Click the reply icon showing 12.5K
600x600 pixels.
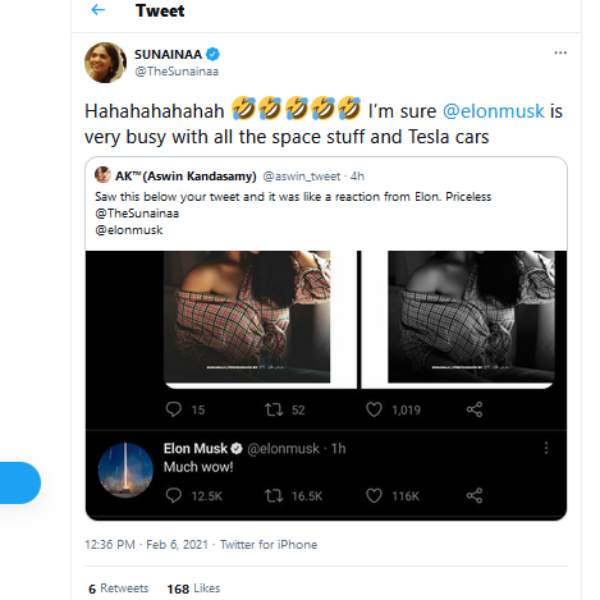pos(173,496)
